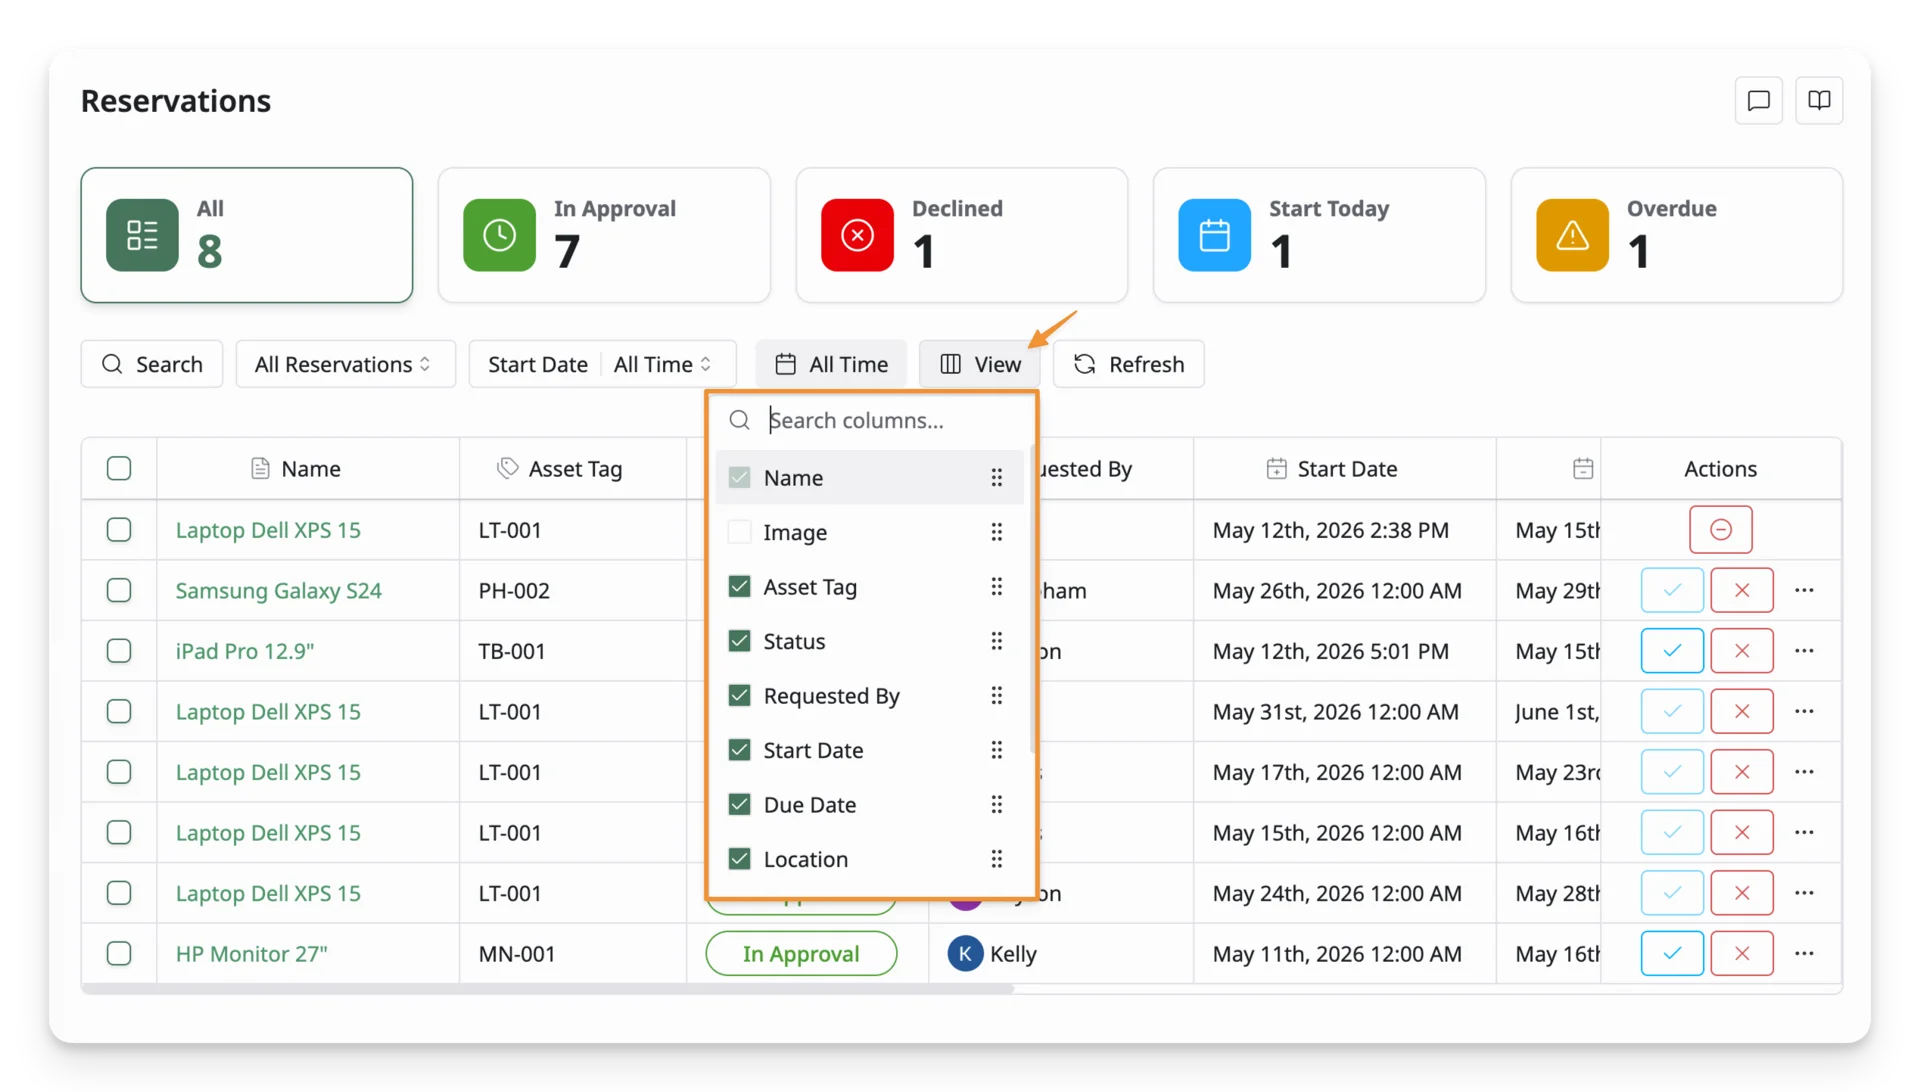Select the Samsung Galaxy S24 row checkbox
This screenshot has height=1092, width=1920.
point(119,590)
